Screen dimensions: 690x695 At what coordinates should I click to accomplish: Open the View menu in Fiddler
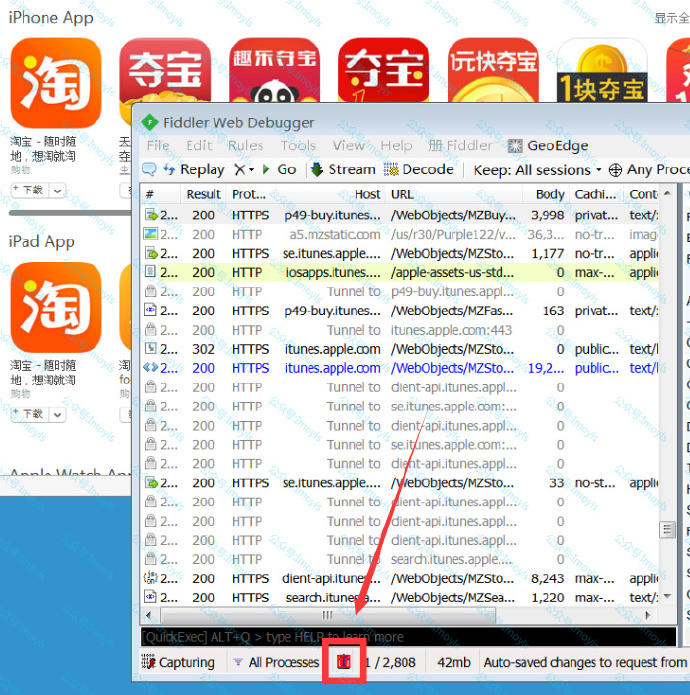click(x=348, y=145)
